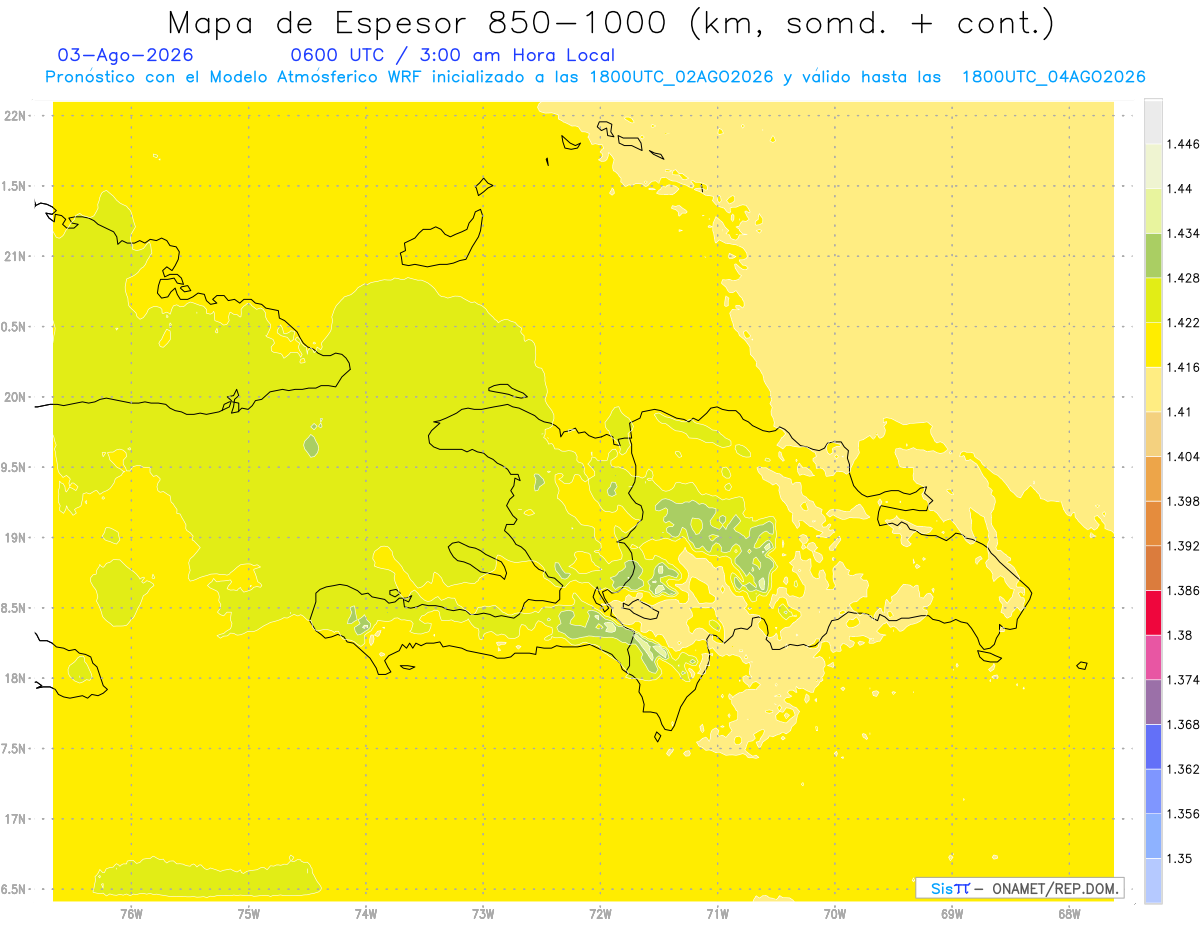Screen dimensions: 1200x927
Task: Click the legend value 1.386
Action: click(1184, 590)
